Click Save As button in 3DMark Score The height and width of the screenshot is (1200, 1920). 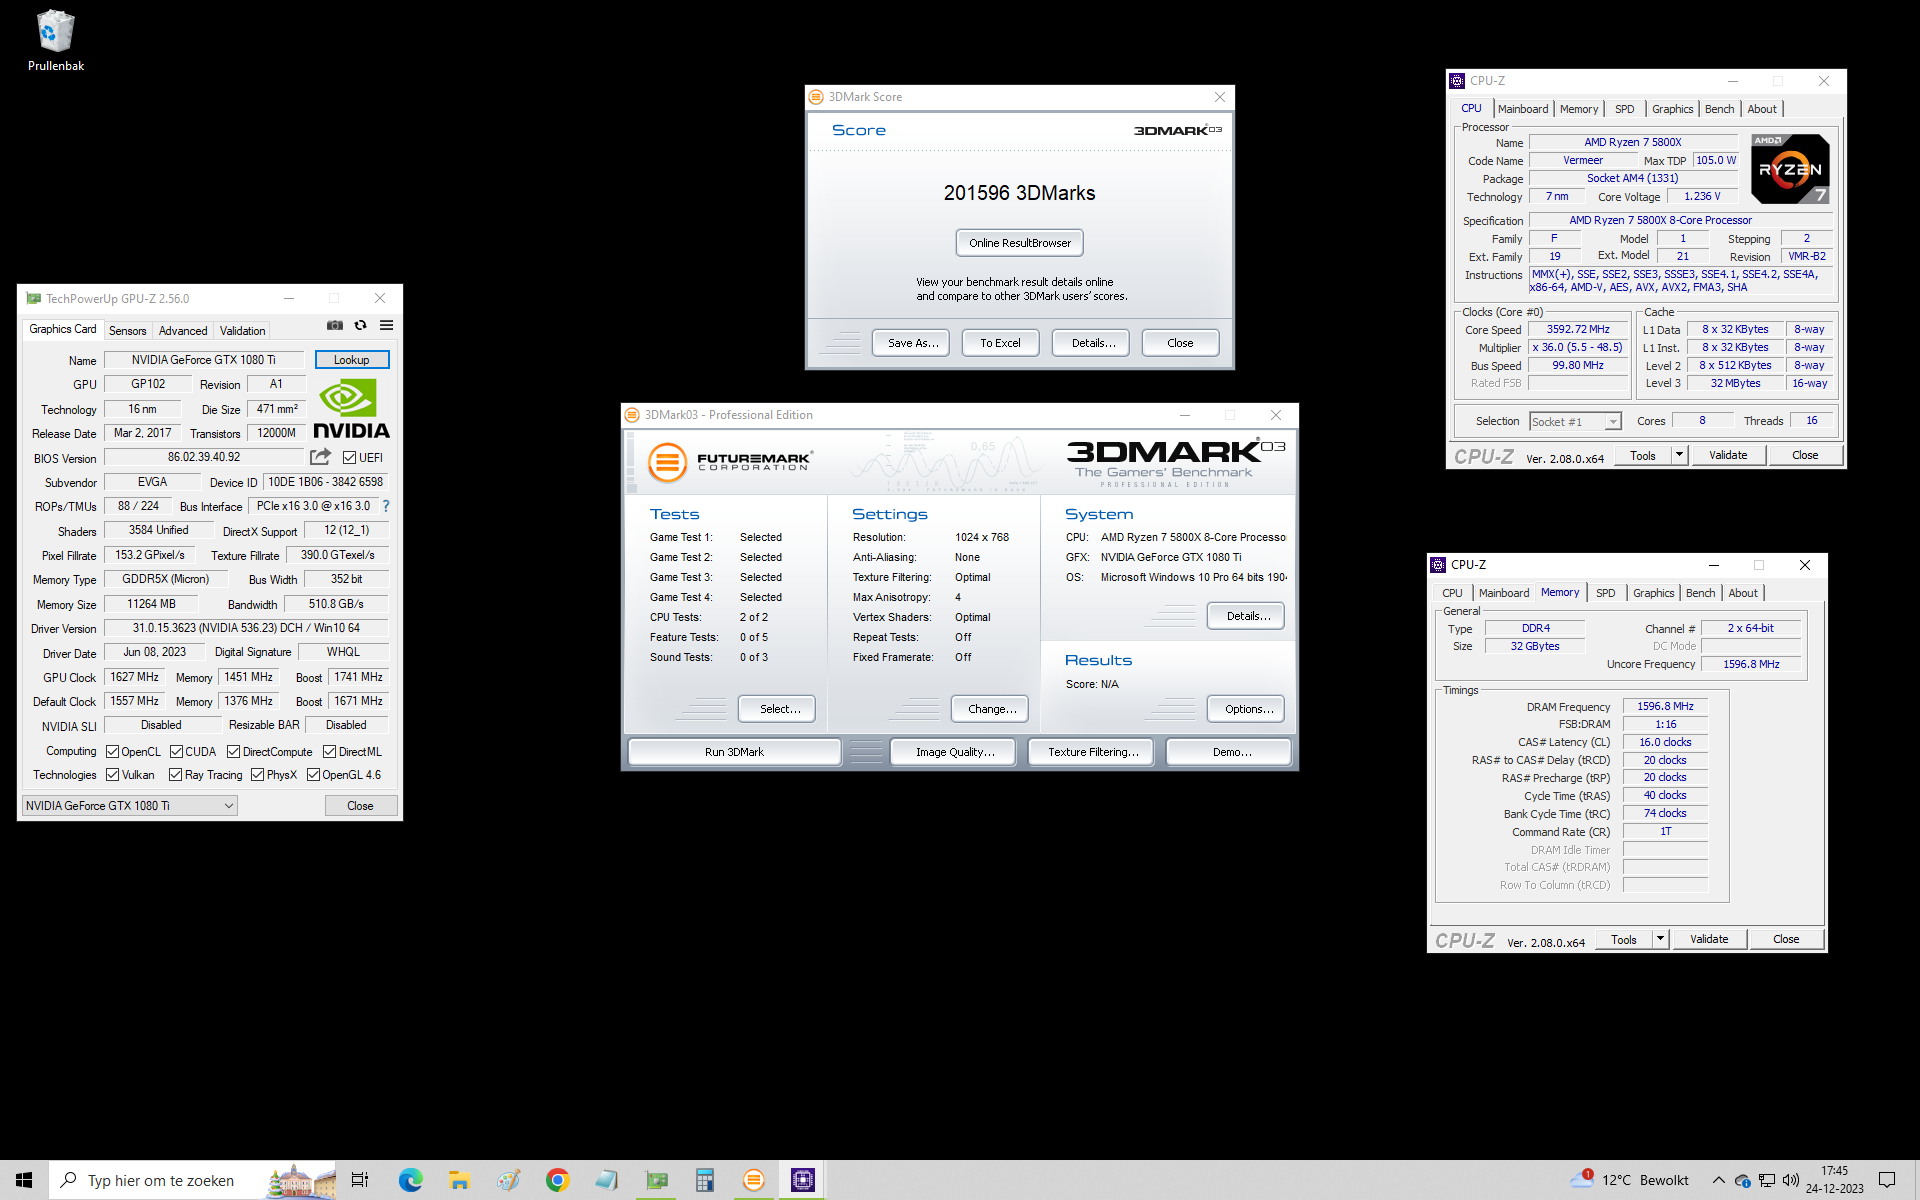coord(911,343)
